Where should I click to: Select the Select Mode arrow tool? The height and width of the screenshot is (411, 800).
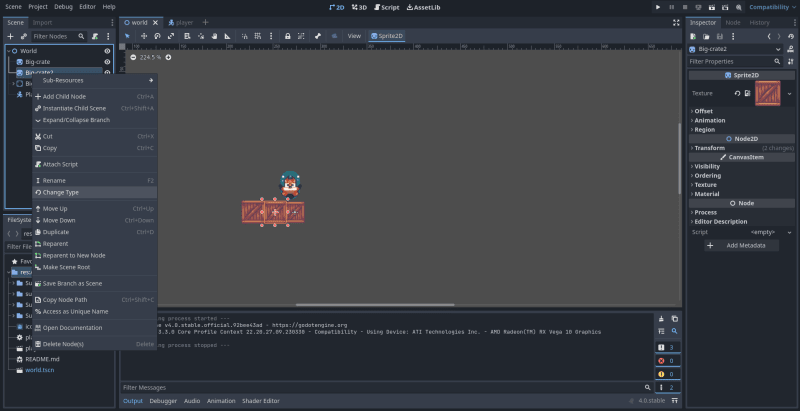pos(127,36)
